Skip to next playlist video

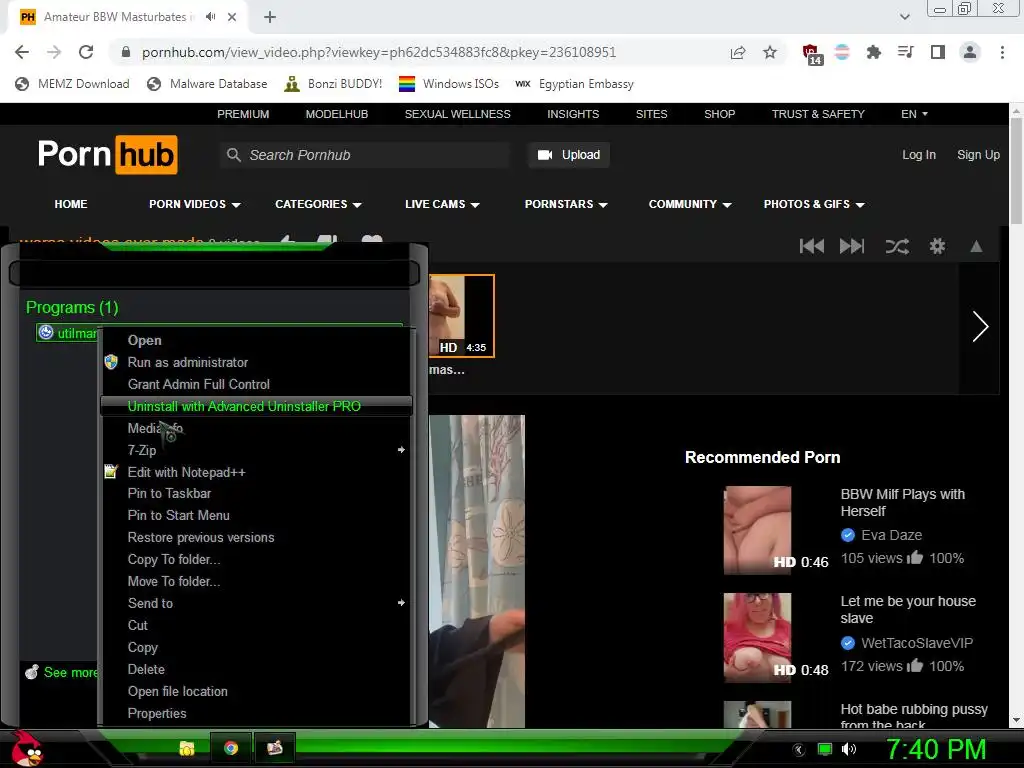pos(852,246)
